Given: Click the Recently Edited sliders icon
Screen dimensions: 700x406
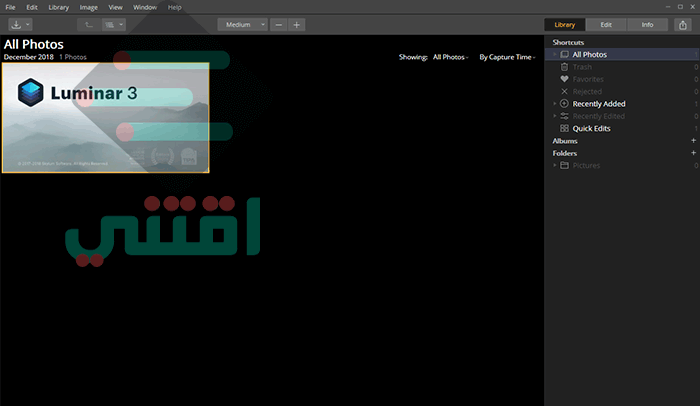Looking at the screenshot, I should [x=564, y=116].
